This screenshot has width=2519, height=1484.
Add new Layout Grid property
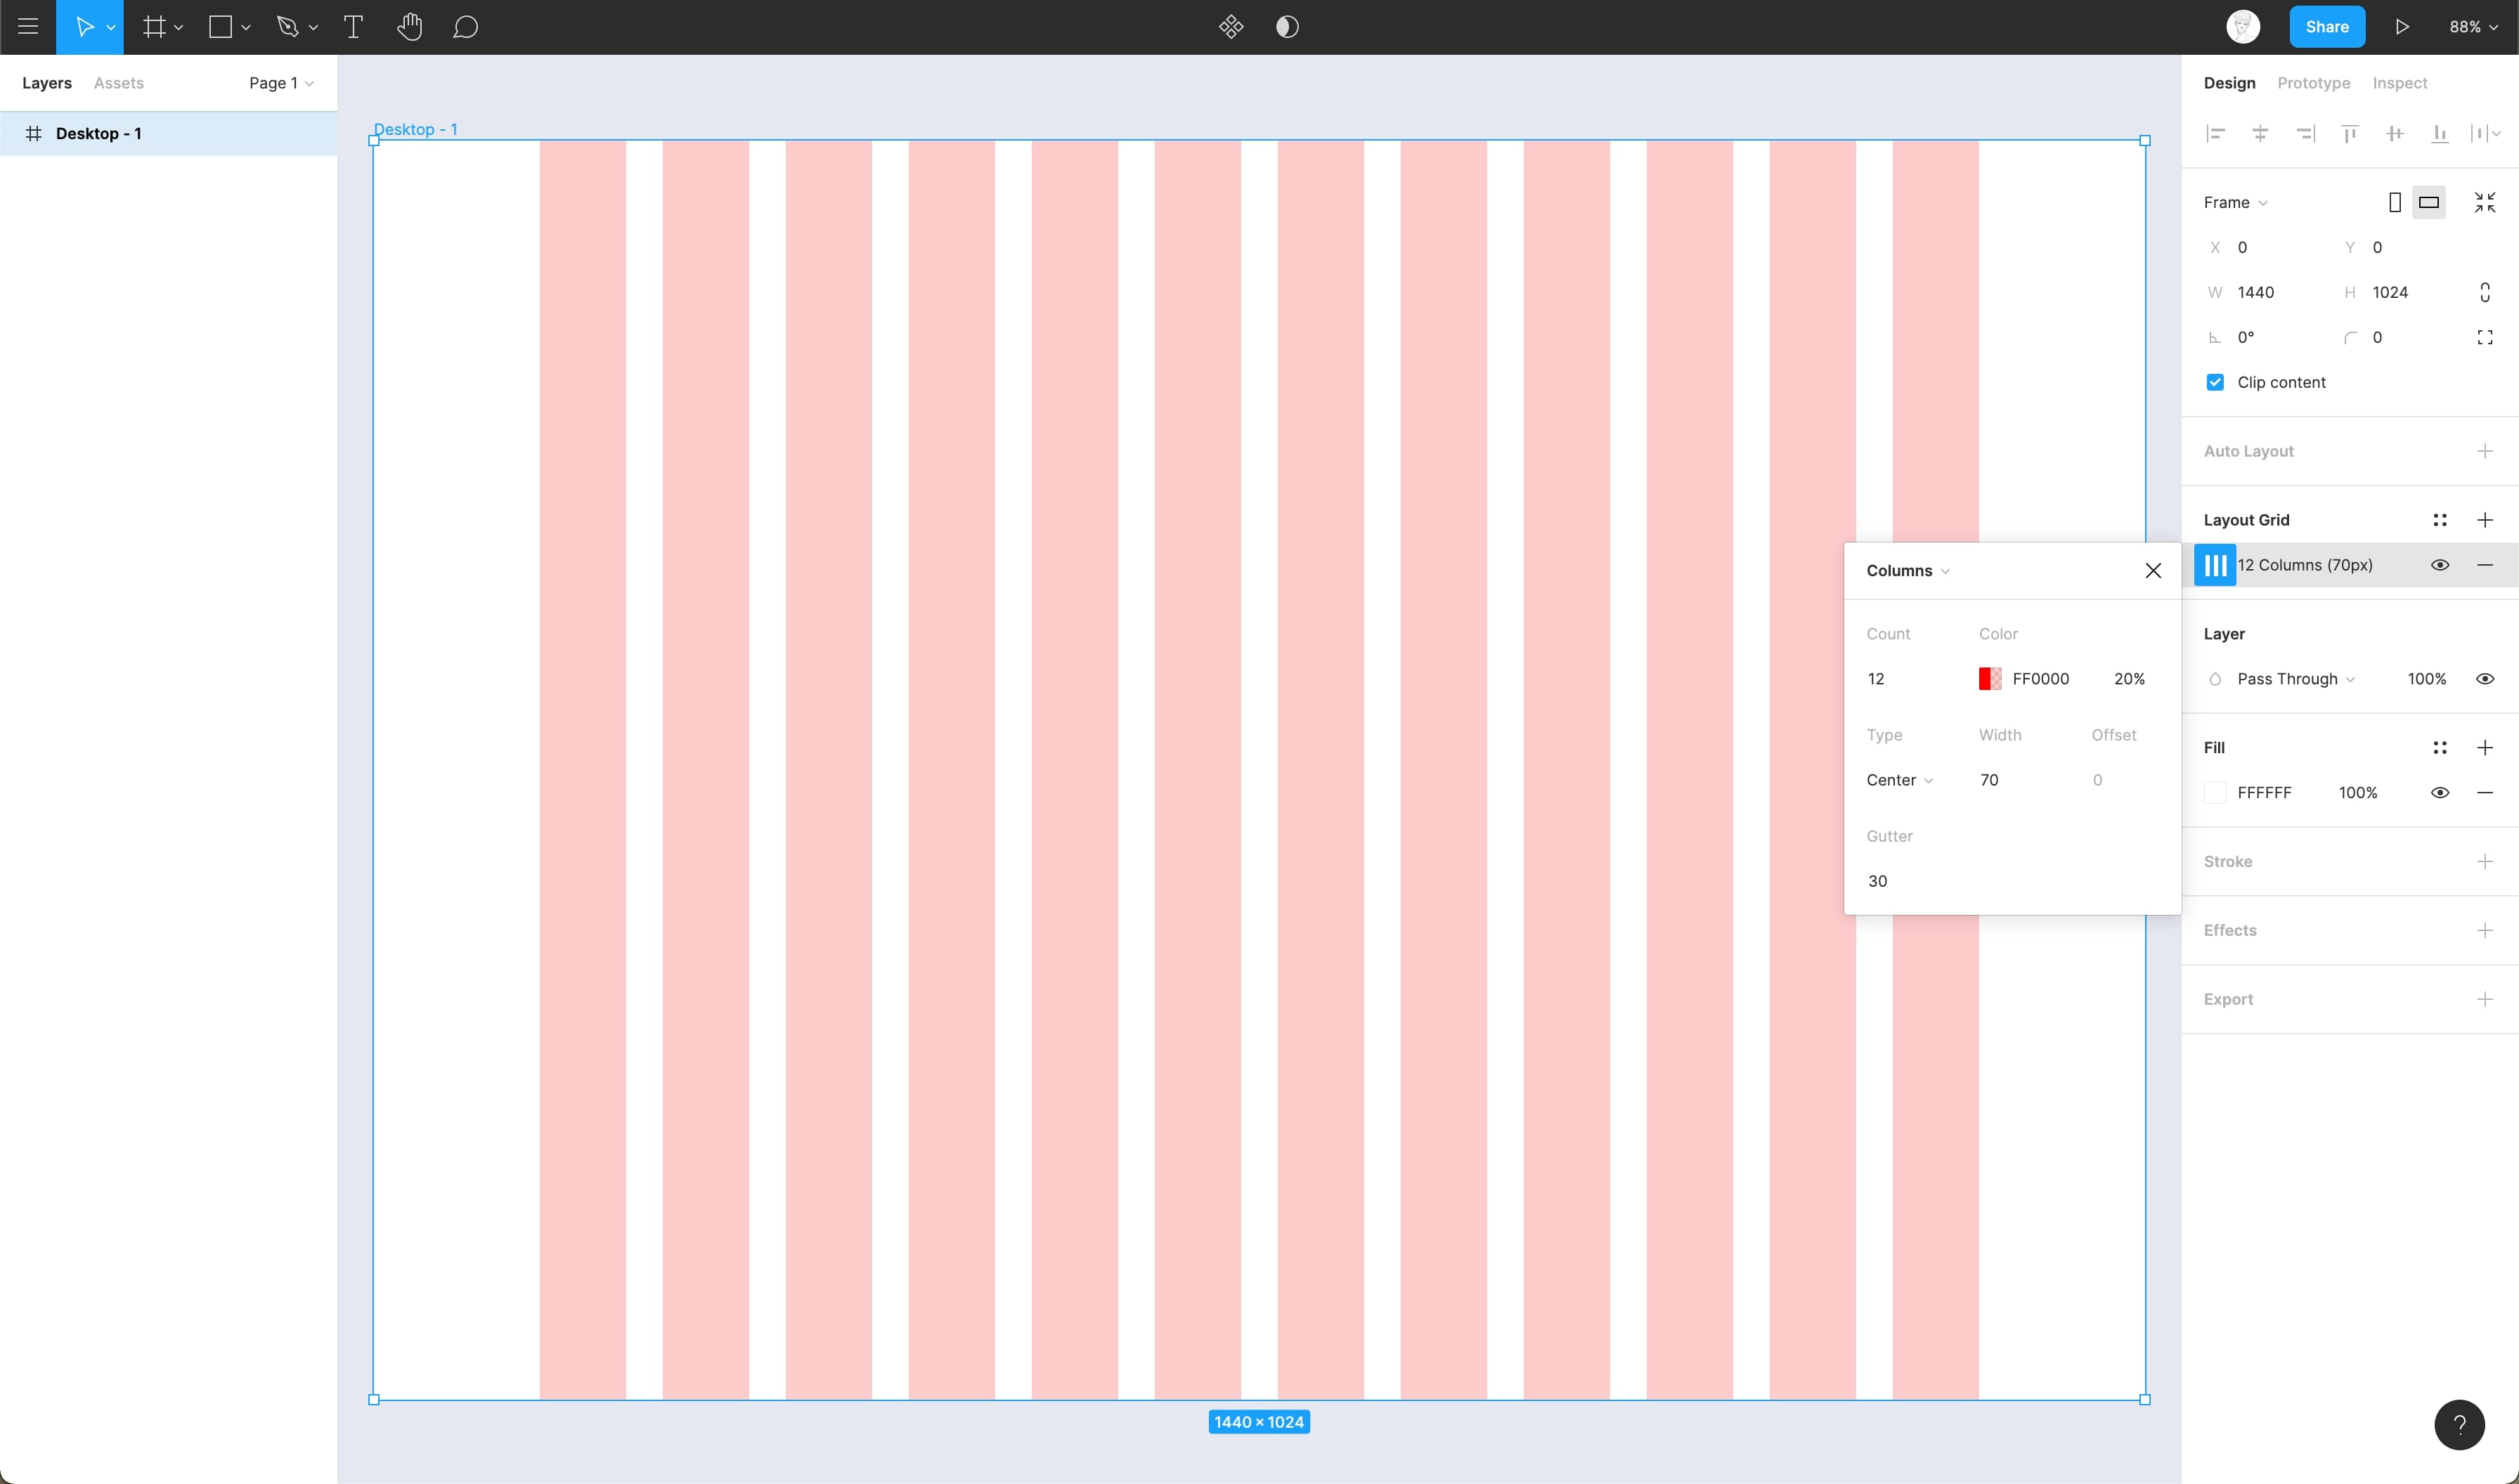pyautogui.click(x=2489, y=519)
